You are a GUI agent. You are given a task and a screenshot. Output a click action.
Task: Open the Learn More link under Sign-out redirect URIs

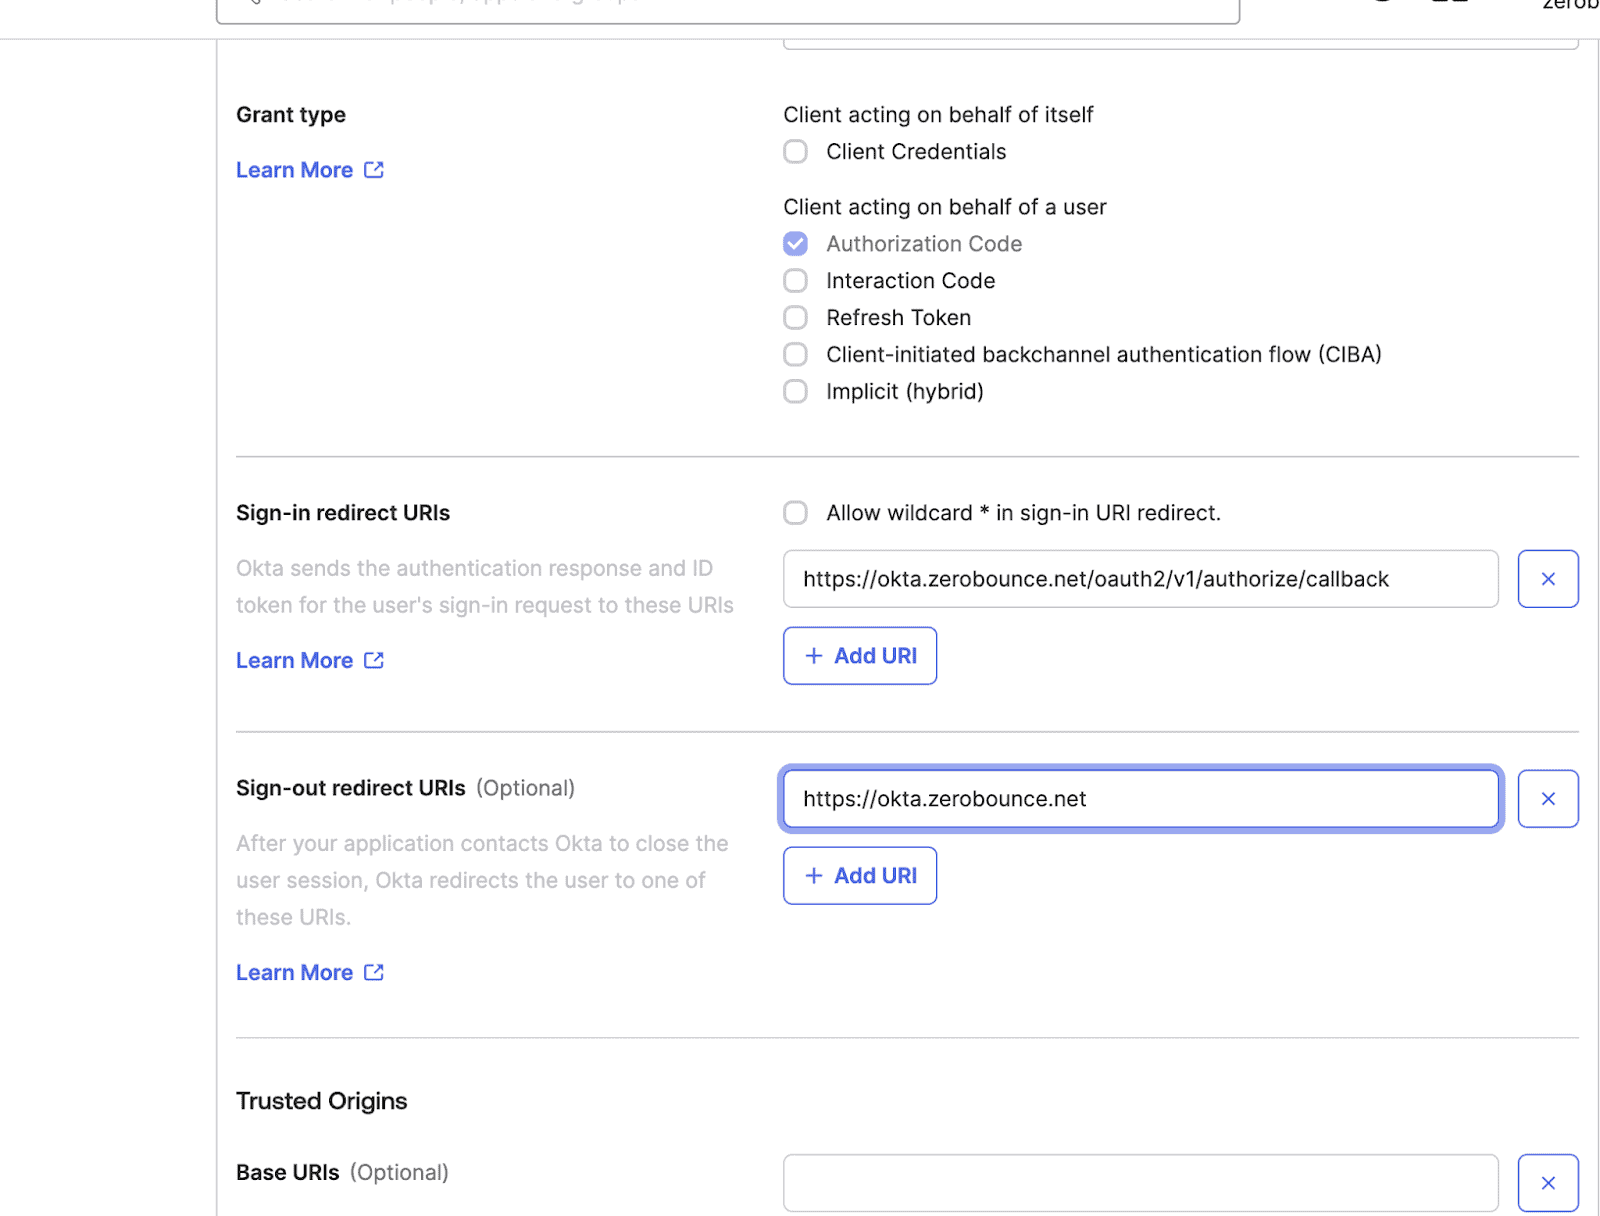[x=295, y=972]
